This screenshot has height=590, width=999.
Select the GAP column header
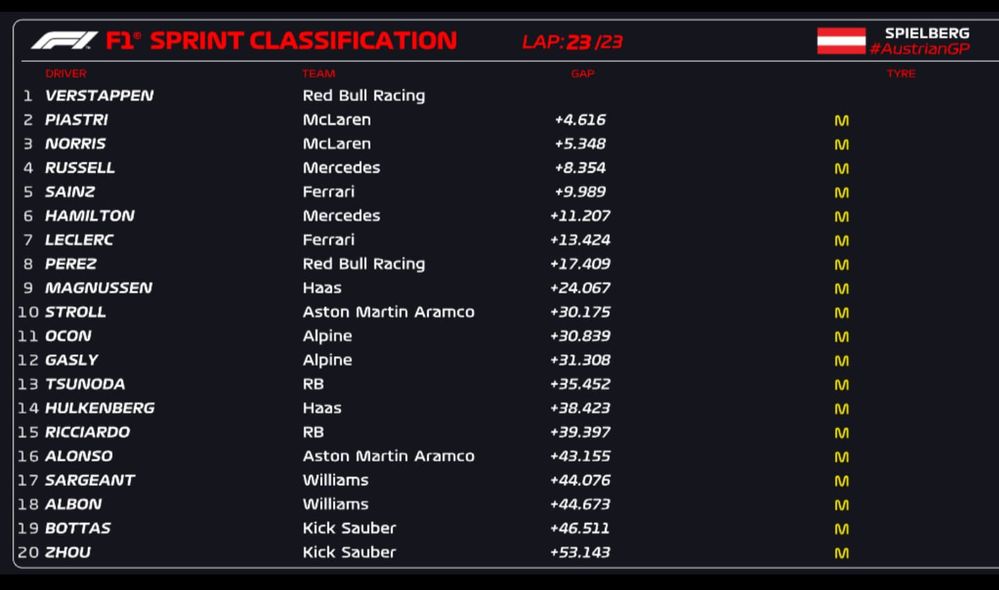click(x=582, y=74)
